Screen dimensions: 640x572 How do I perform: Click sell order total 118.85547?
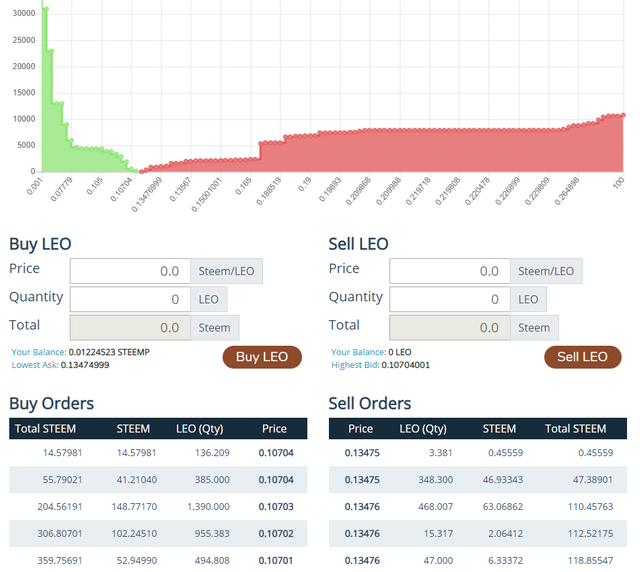(591, 561)
